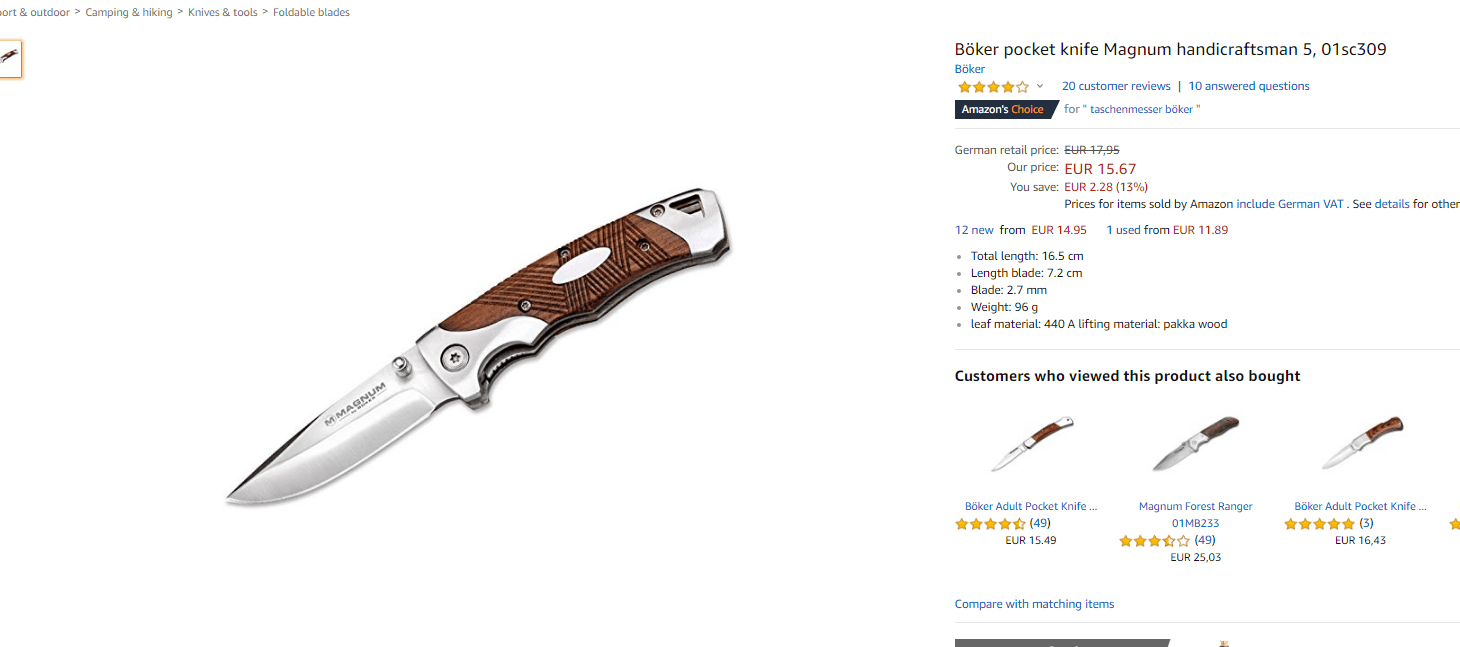Click the product star rating icons

(x=993, y=87)
